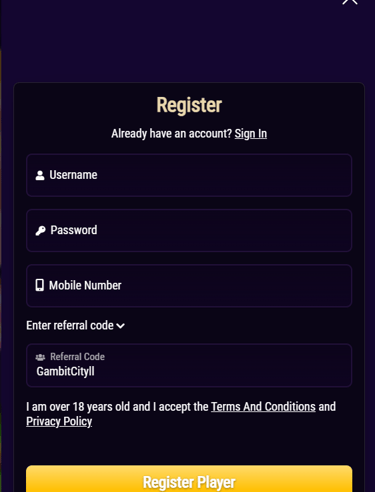
Task: Focus the Mobile Number input field
Action: [189, 286]
